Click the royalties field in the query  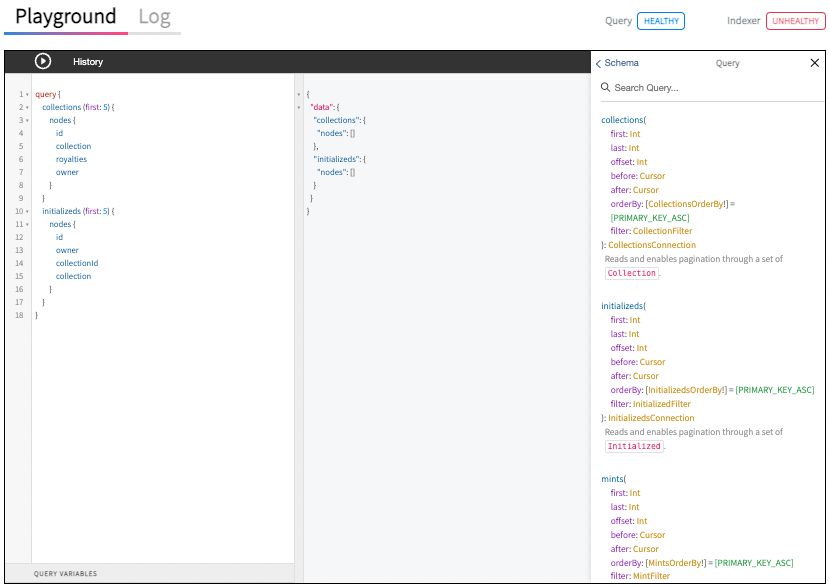pyautogui.click(x=71, y=159)
